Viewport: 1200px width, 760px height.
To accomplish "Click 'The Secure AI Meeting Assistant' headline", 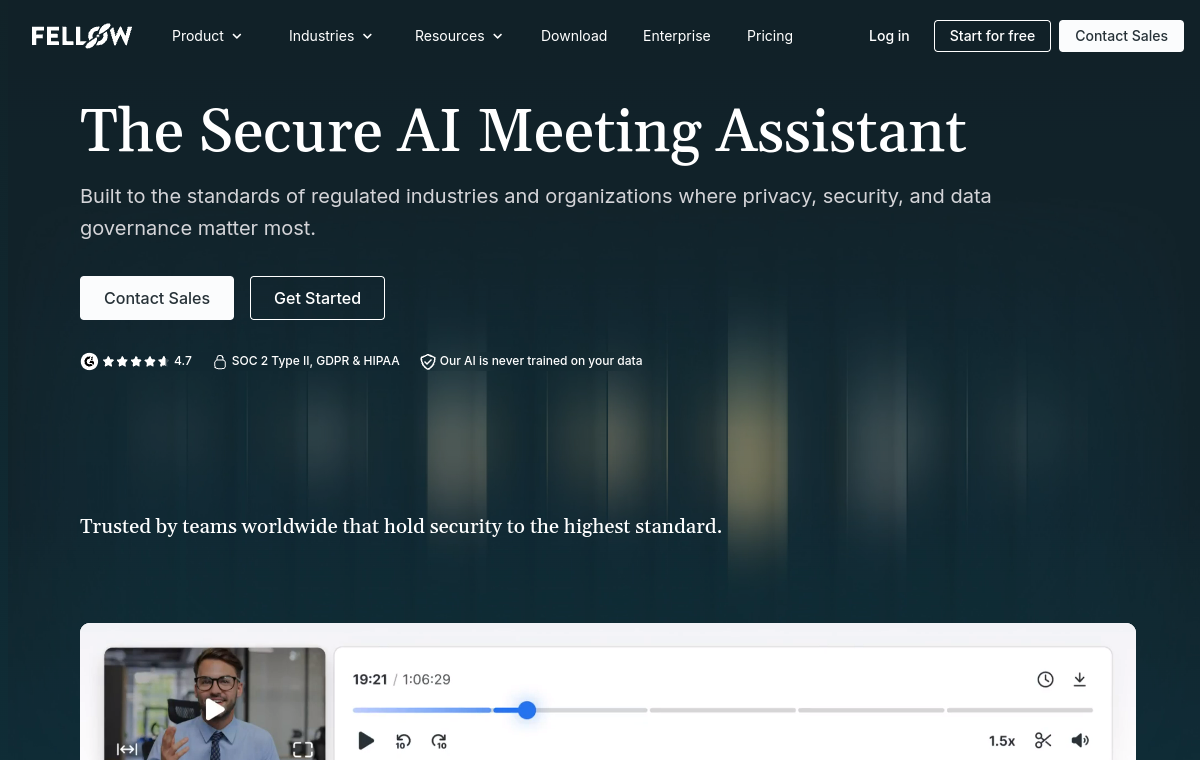I will [523, 132].
